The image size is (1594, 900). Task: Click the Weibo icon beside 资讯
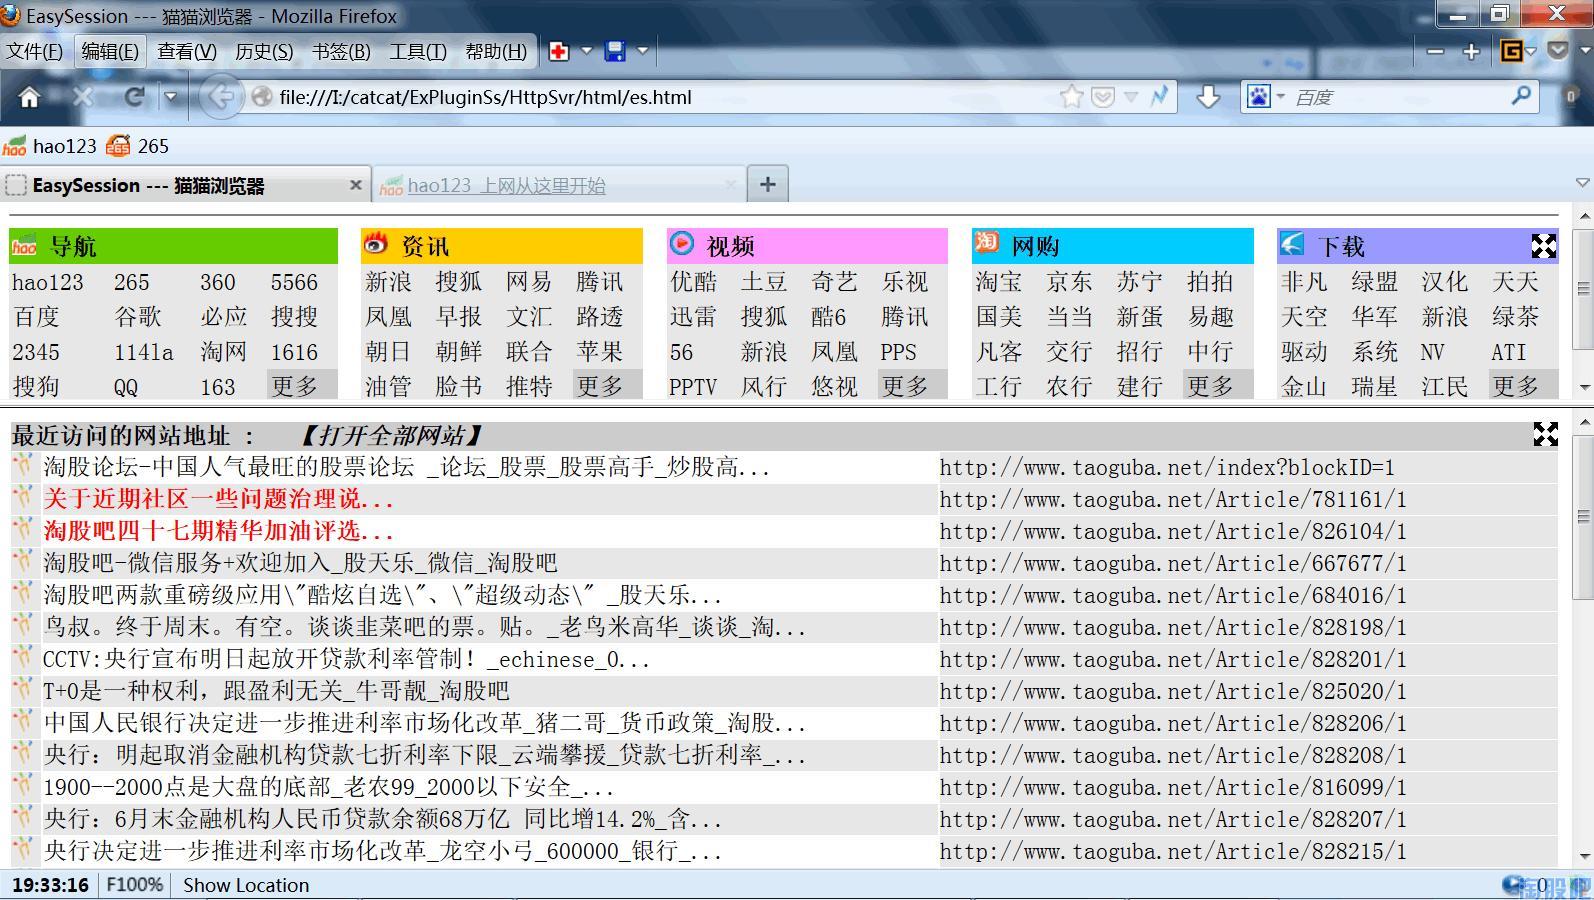(376, 243)
